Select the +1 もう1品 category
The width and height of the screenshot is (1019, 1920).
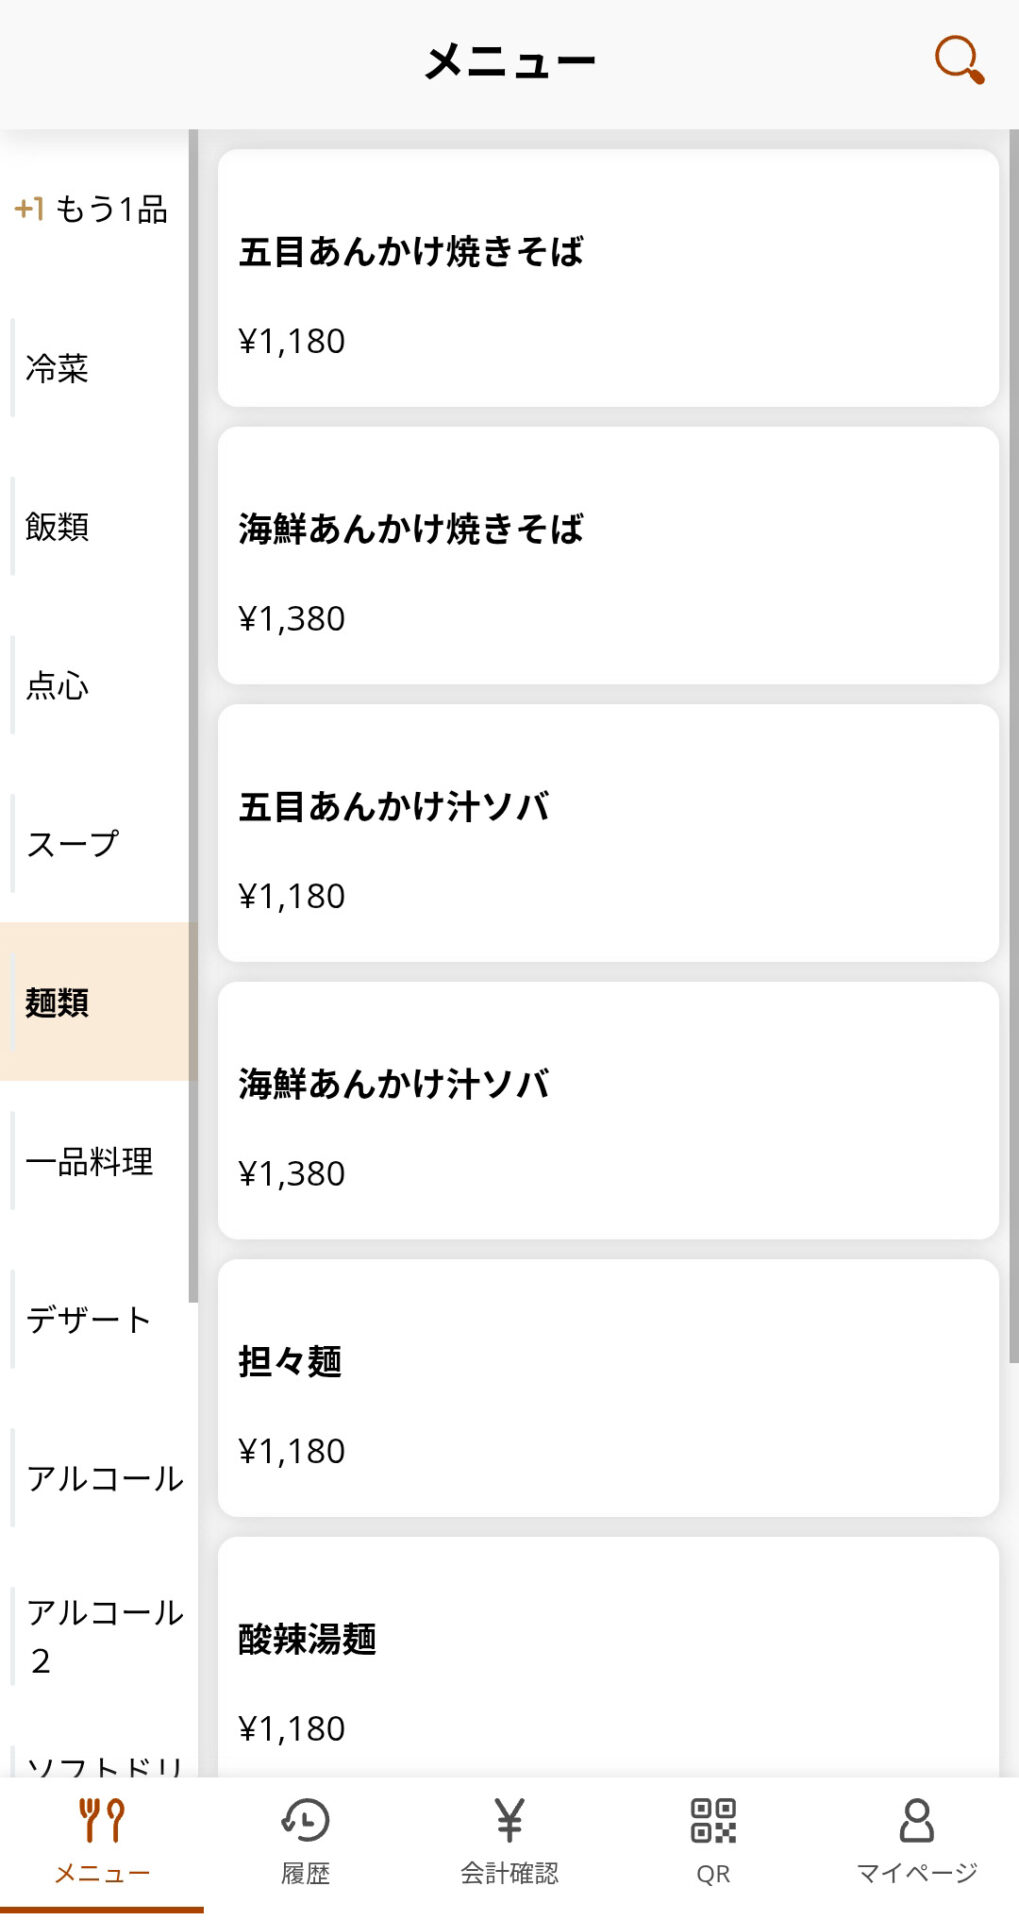click(x=92, y=209)
